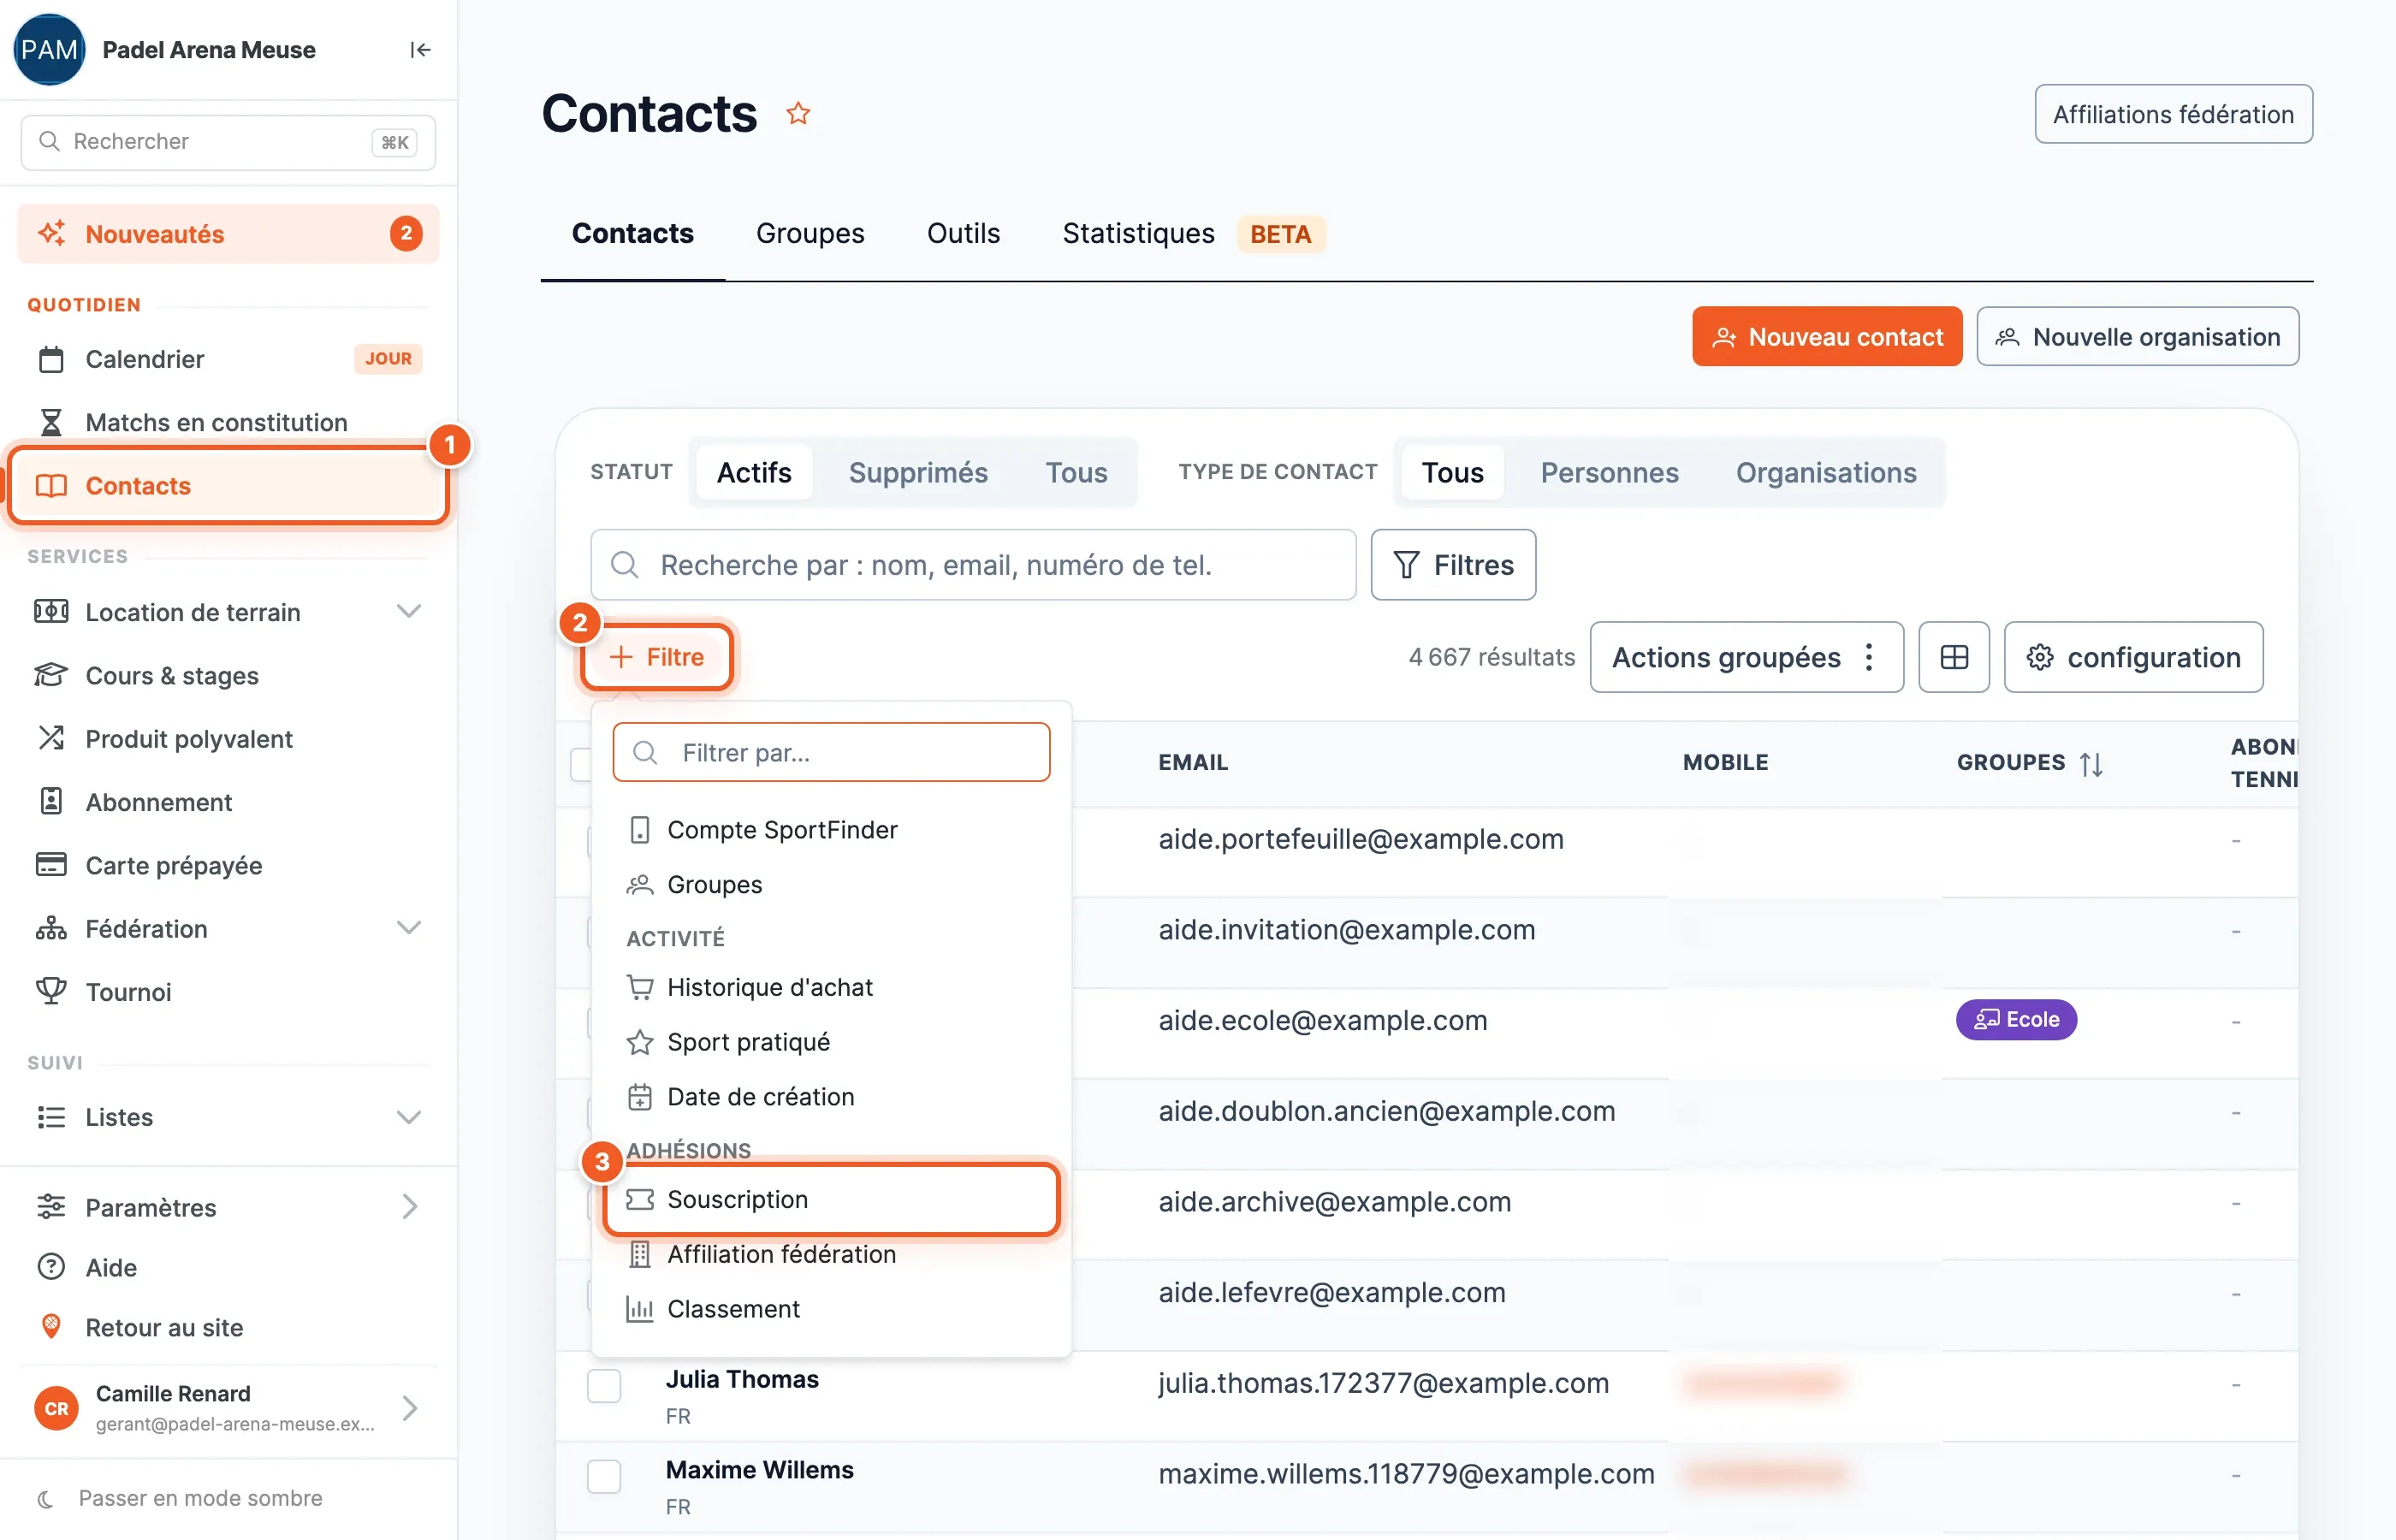The width and height of the screenshot is (2396, 1540).
Task: Mark Contacts page as favorite star
Action: click(798, 113)
